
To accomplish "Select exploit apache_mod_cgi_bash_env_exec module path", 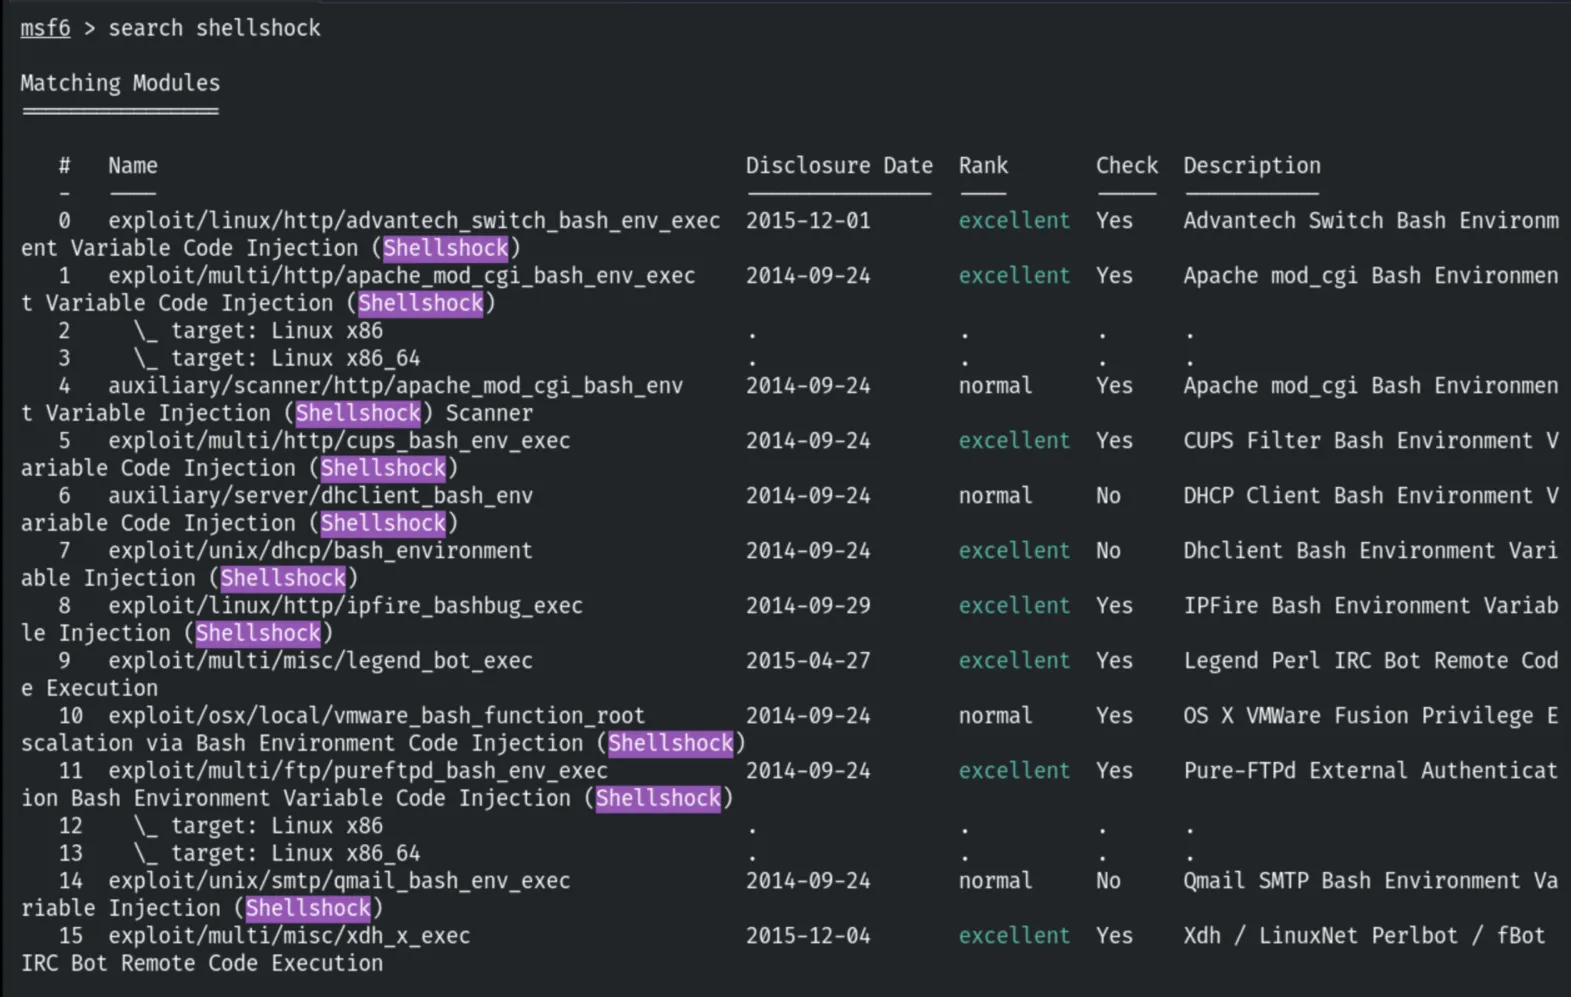I will click(x=401, y=276).
